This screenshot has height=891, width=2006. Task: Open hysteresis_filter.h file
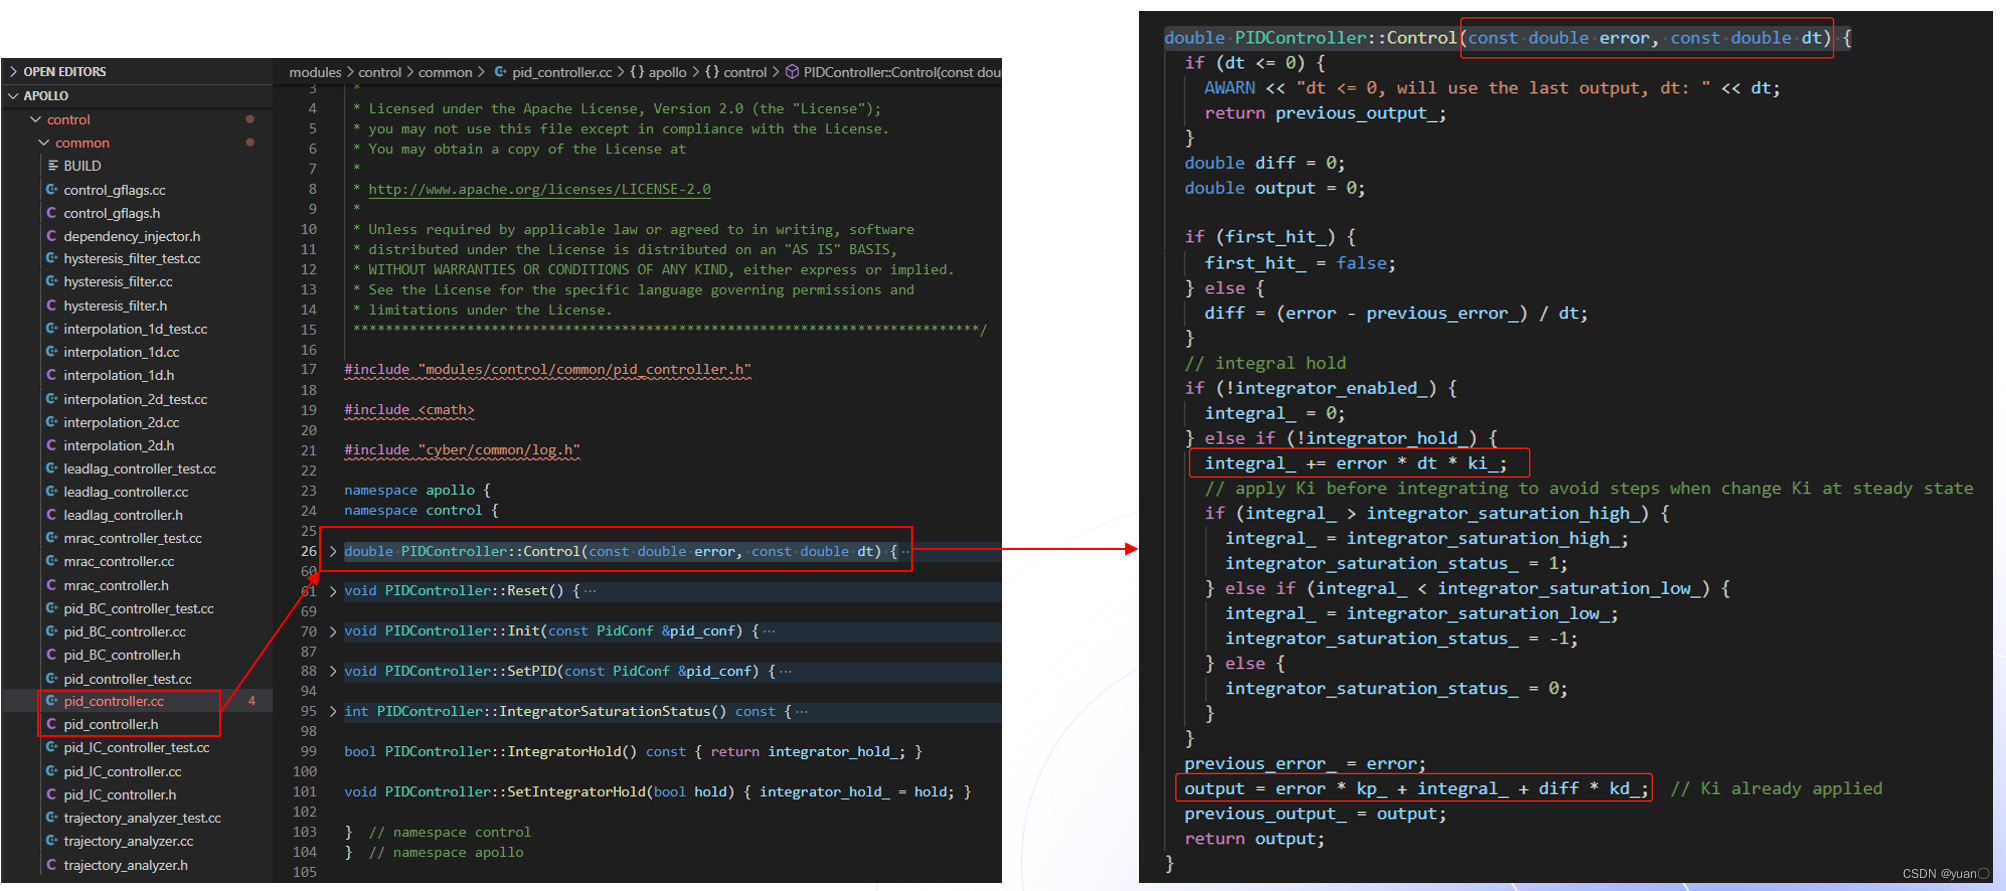click(x=115, y=306)
